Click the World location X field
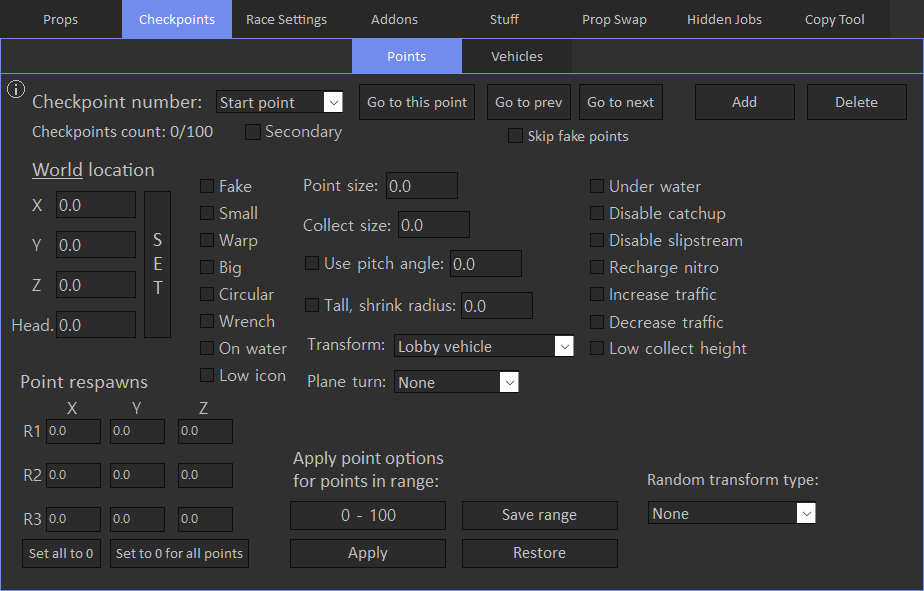This screenshot has height=591, width=924. (96, 204)
